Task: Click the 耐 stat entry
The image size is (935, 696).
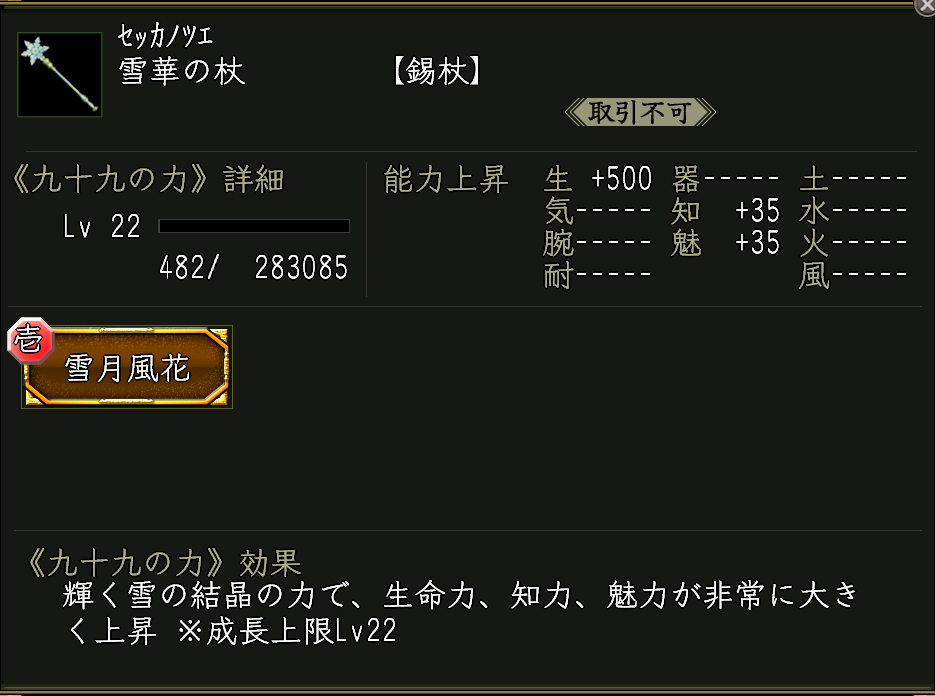Action: point(598,275)
